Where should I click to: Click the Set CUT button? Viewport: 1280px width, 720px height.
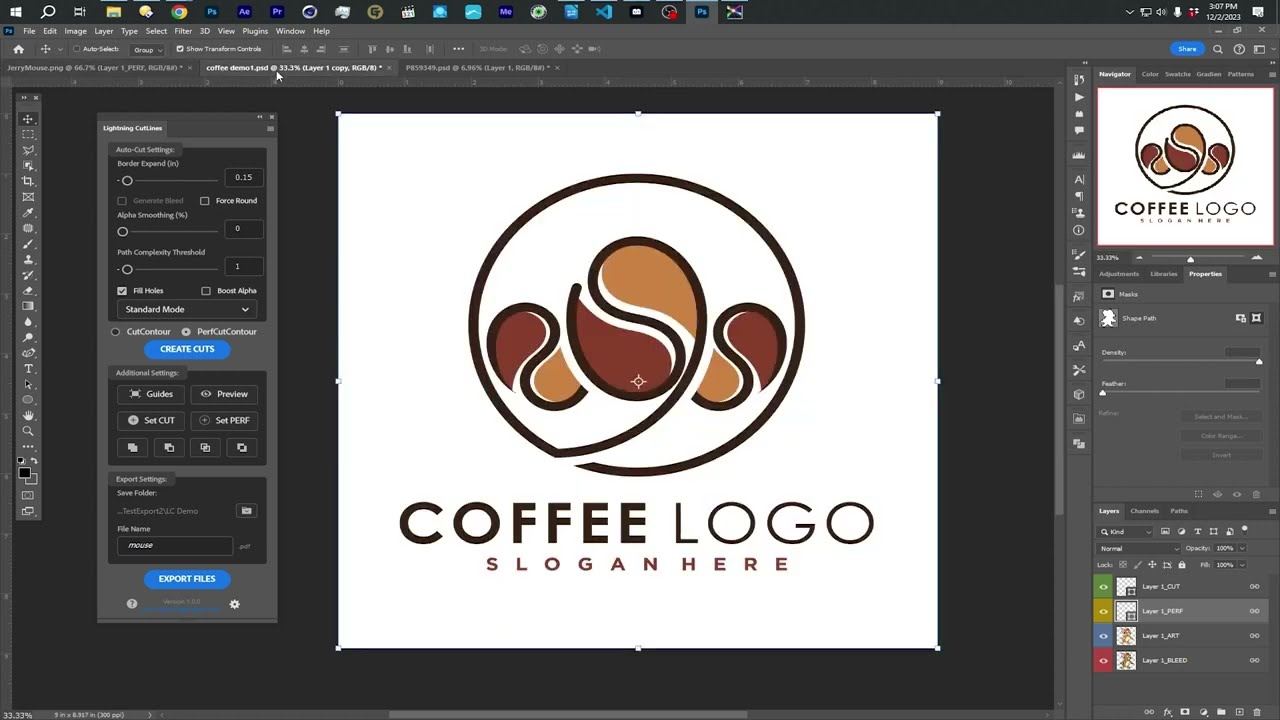(x=151, y=421)
